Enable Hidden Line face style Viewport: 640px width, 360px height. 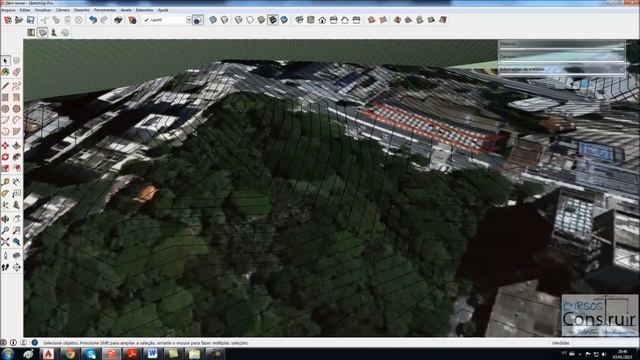(250, 20)
